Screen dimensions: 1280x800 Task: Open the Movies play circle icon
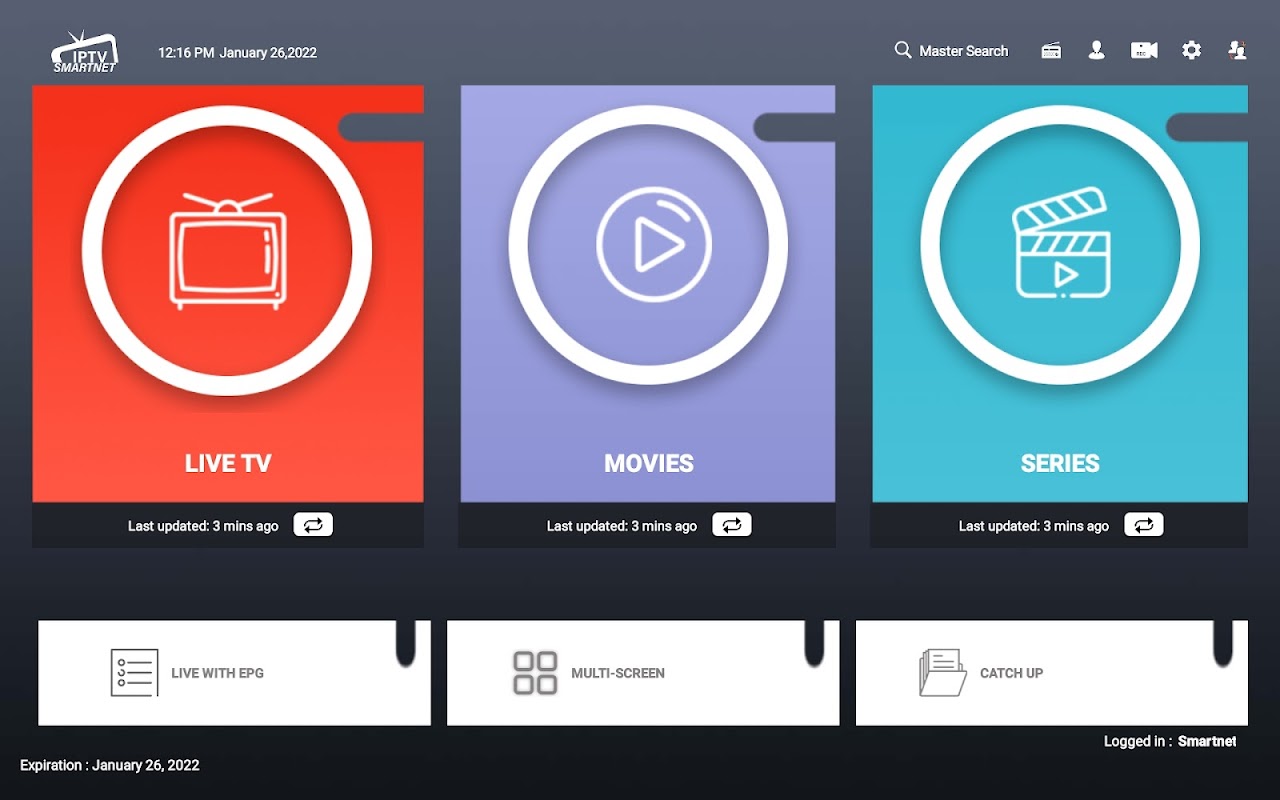tap(653, 245)
